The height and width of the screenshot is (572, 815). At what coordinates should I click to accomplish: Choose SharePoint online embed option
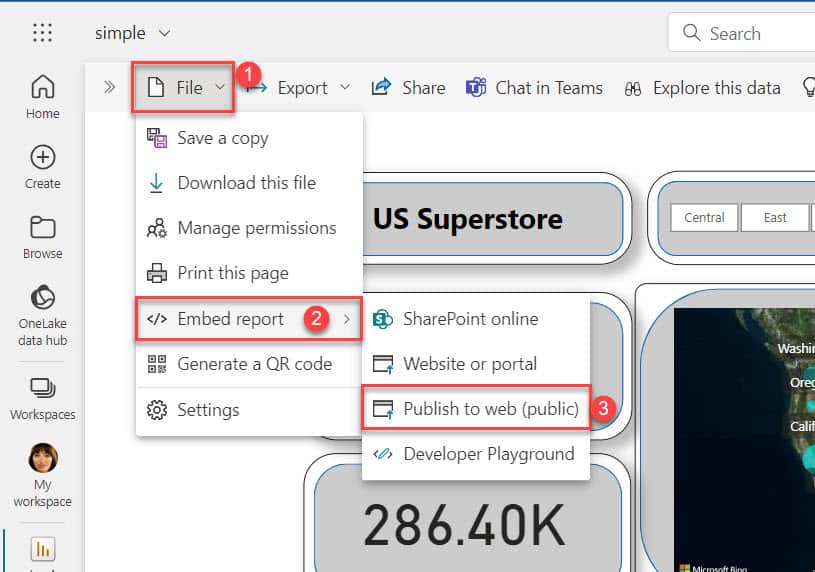tap(476, 319)
